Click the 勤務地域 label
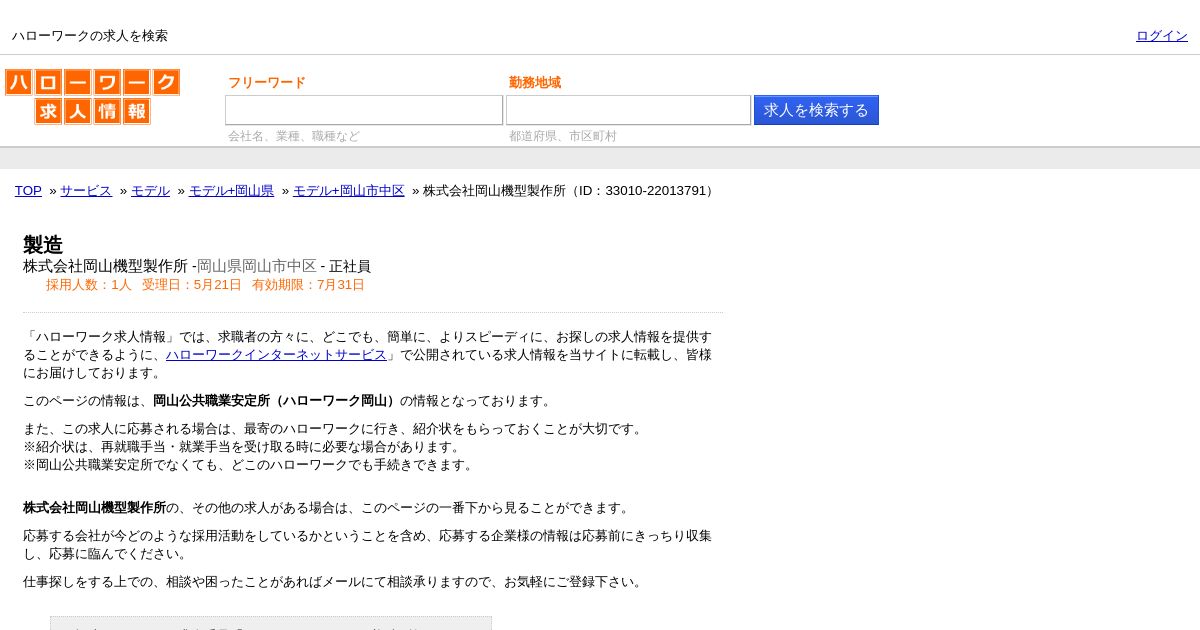The width and height of the screenshot is (1200, 630). click(535, 83)
